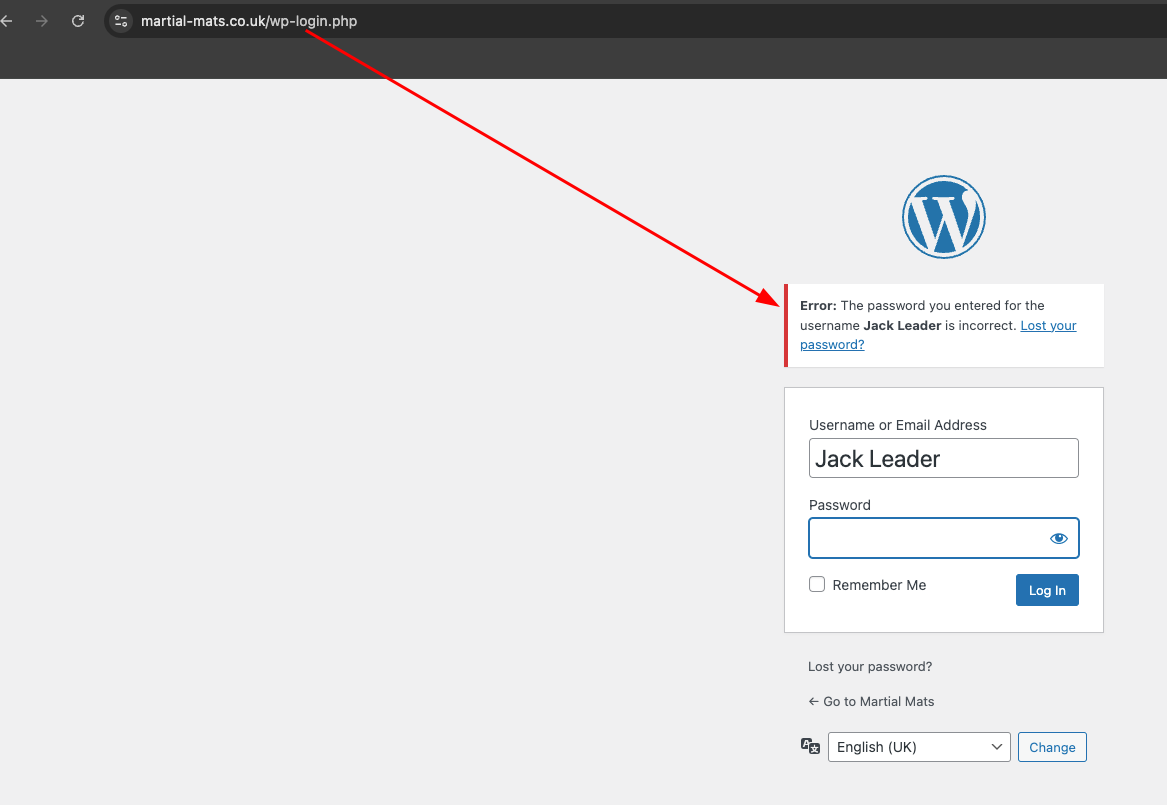The image size is (1167, 805).
Task: Click the browser back arrow
Action: [x=7, y=21]
